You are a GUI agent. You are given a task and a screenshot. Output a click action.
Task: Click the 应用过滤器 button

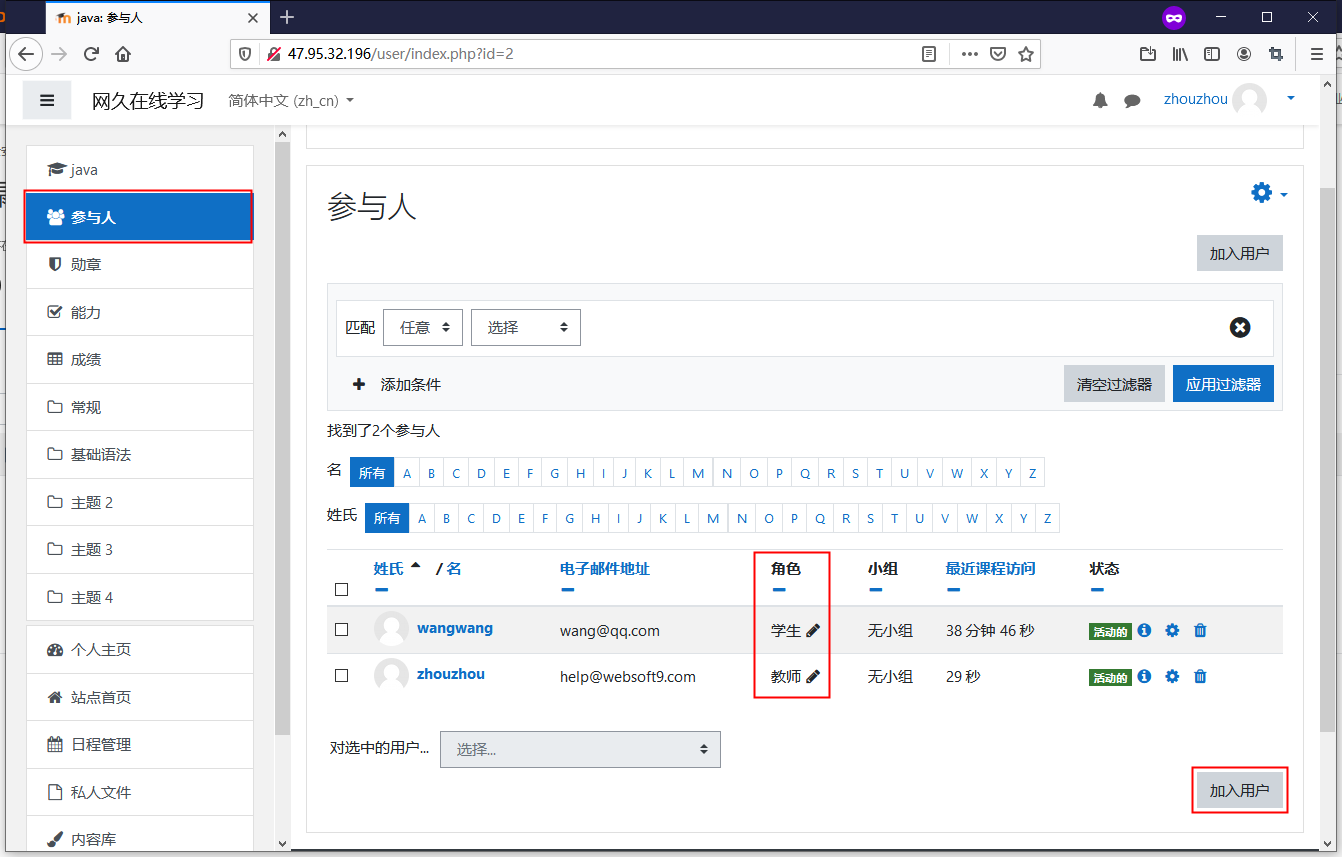[x=1223, y=384]
